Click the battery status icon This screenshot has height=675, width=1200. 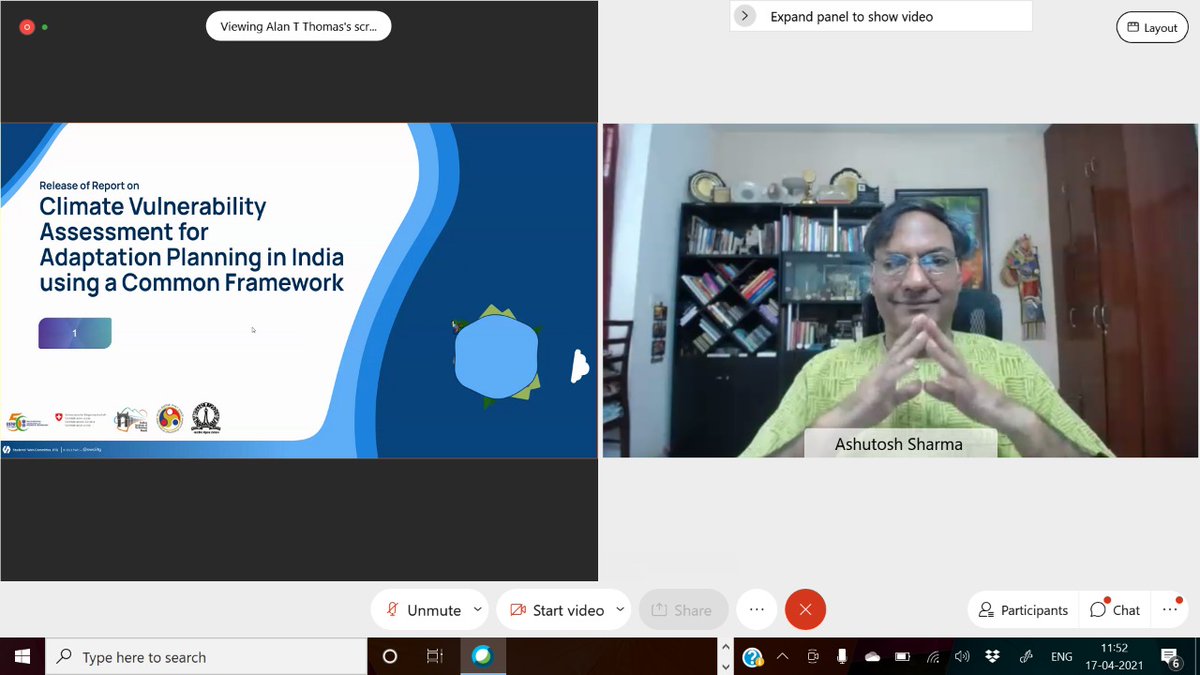tap(902, 657)
